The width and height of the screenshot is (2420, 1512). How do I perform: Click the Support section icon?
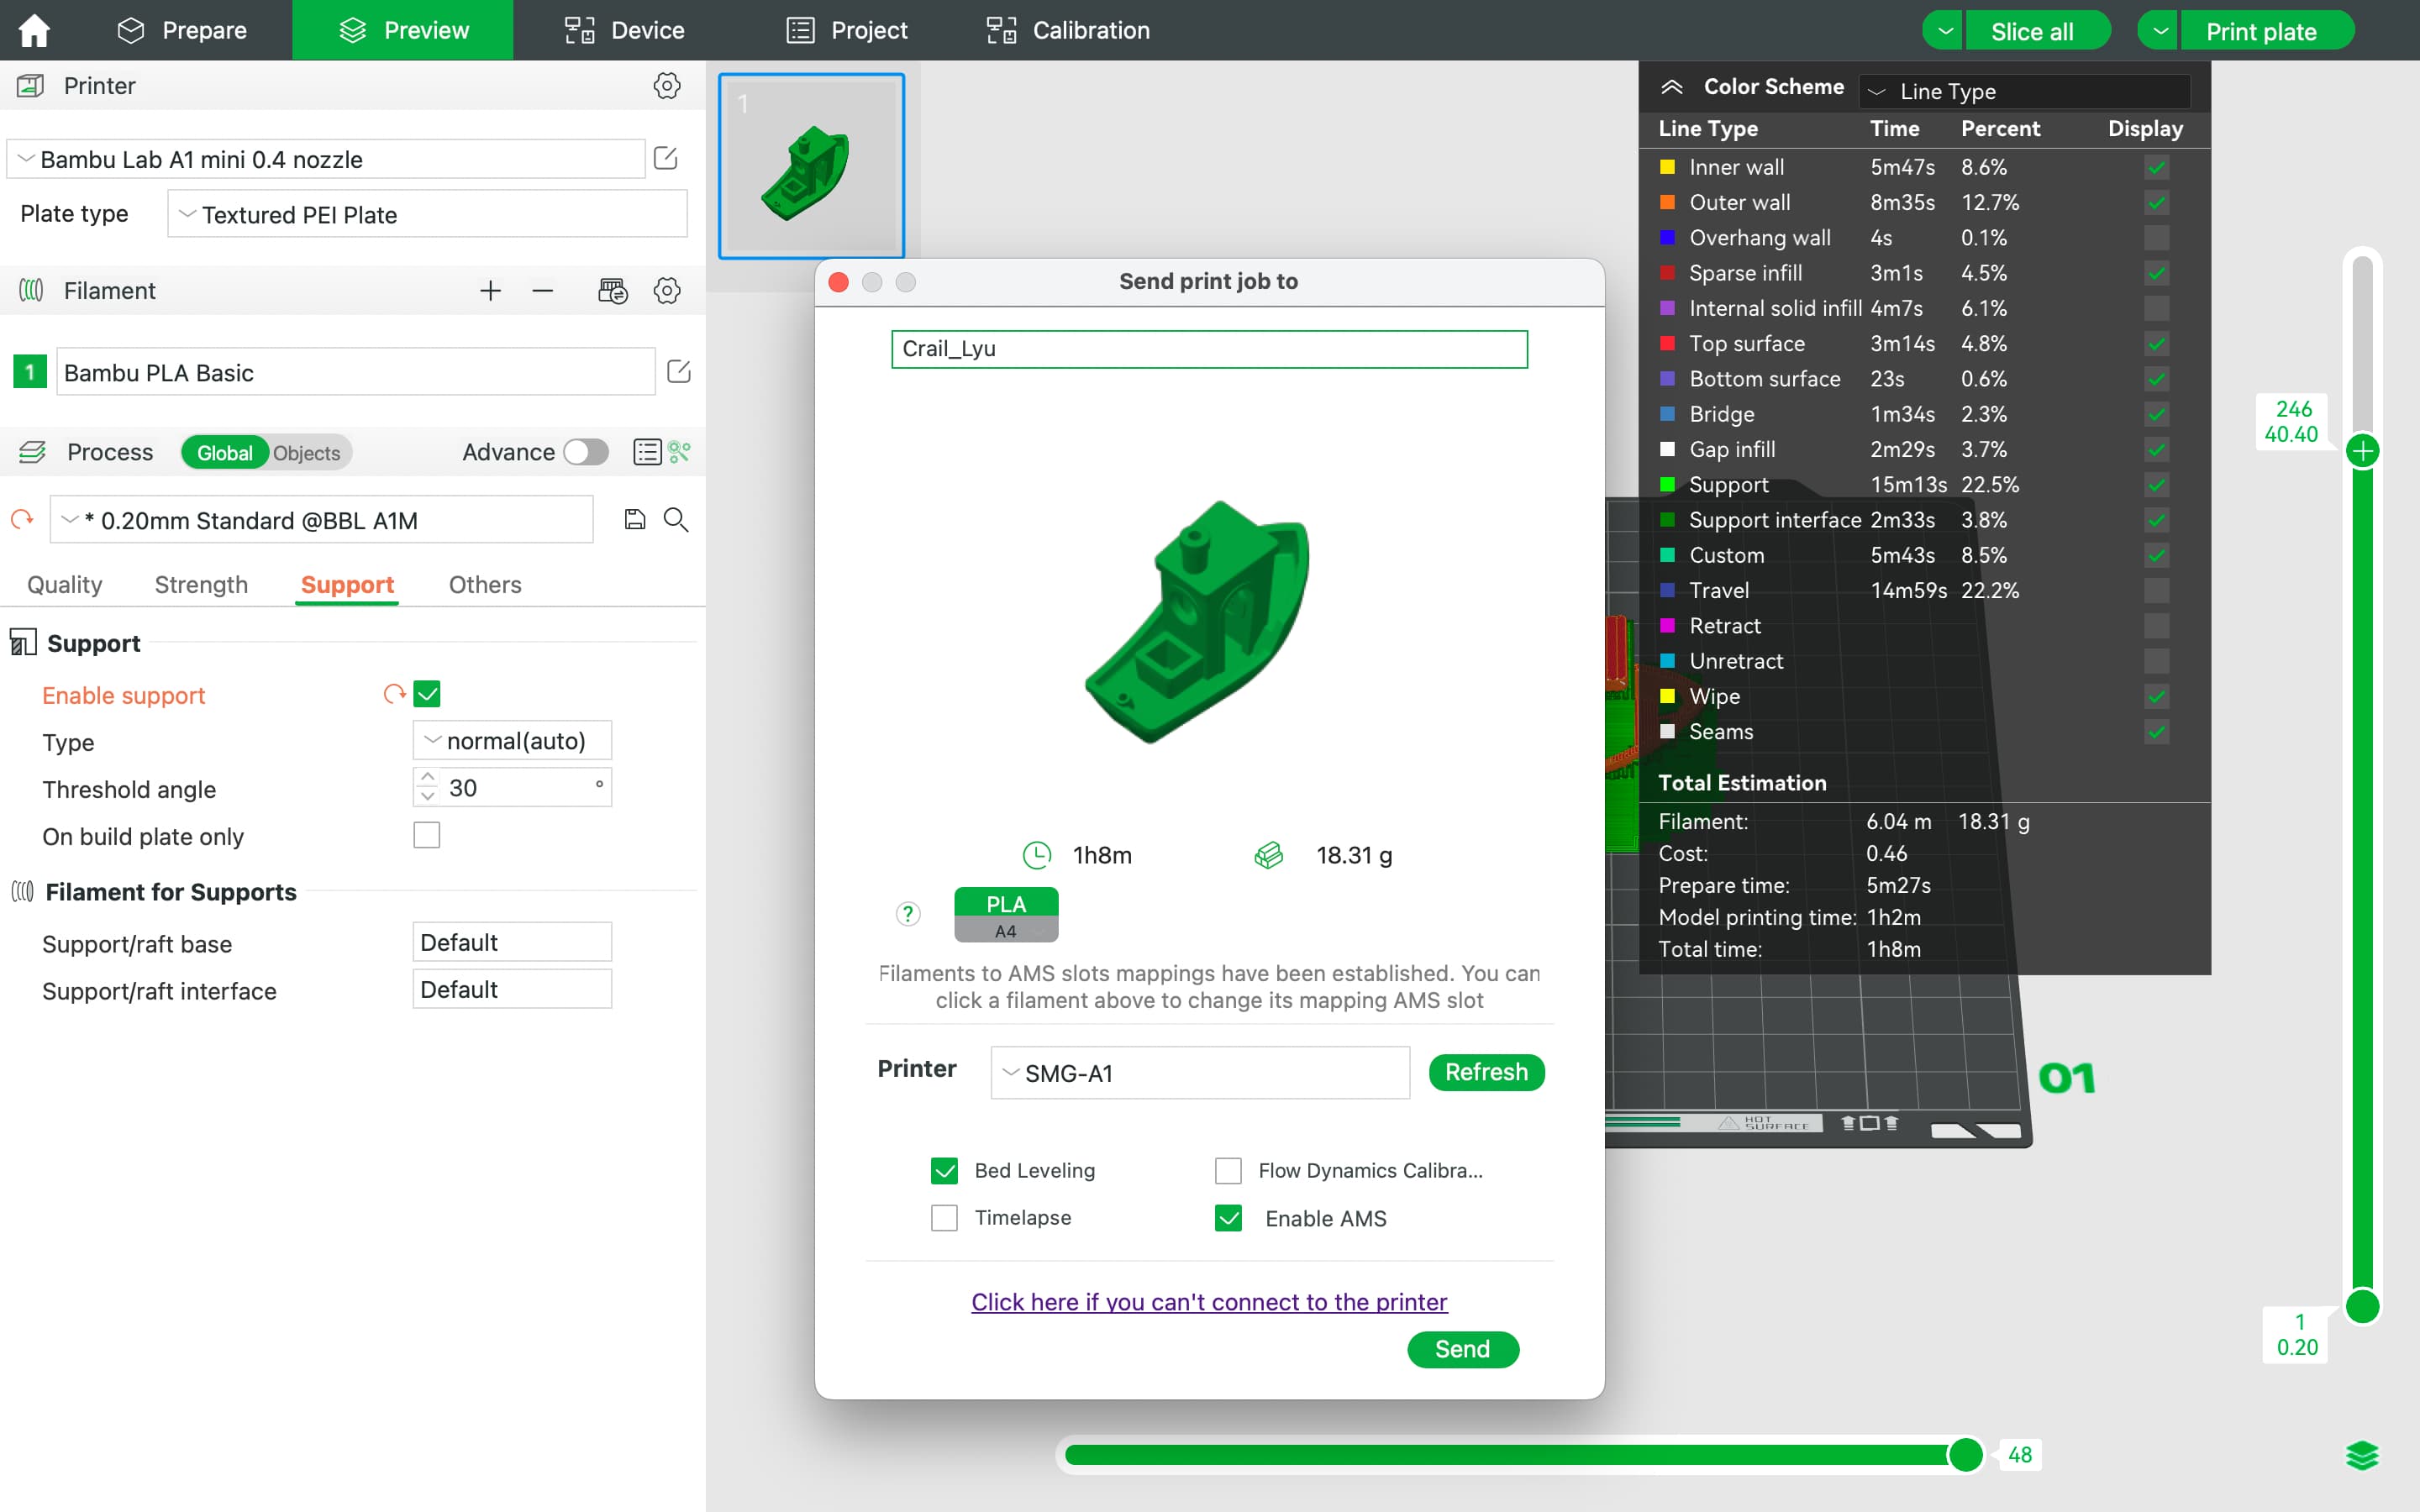tap(23, 642)
